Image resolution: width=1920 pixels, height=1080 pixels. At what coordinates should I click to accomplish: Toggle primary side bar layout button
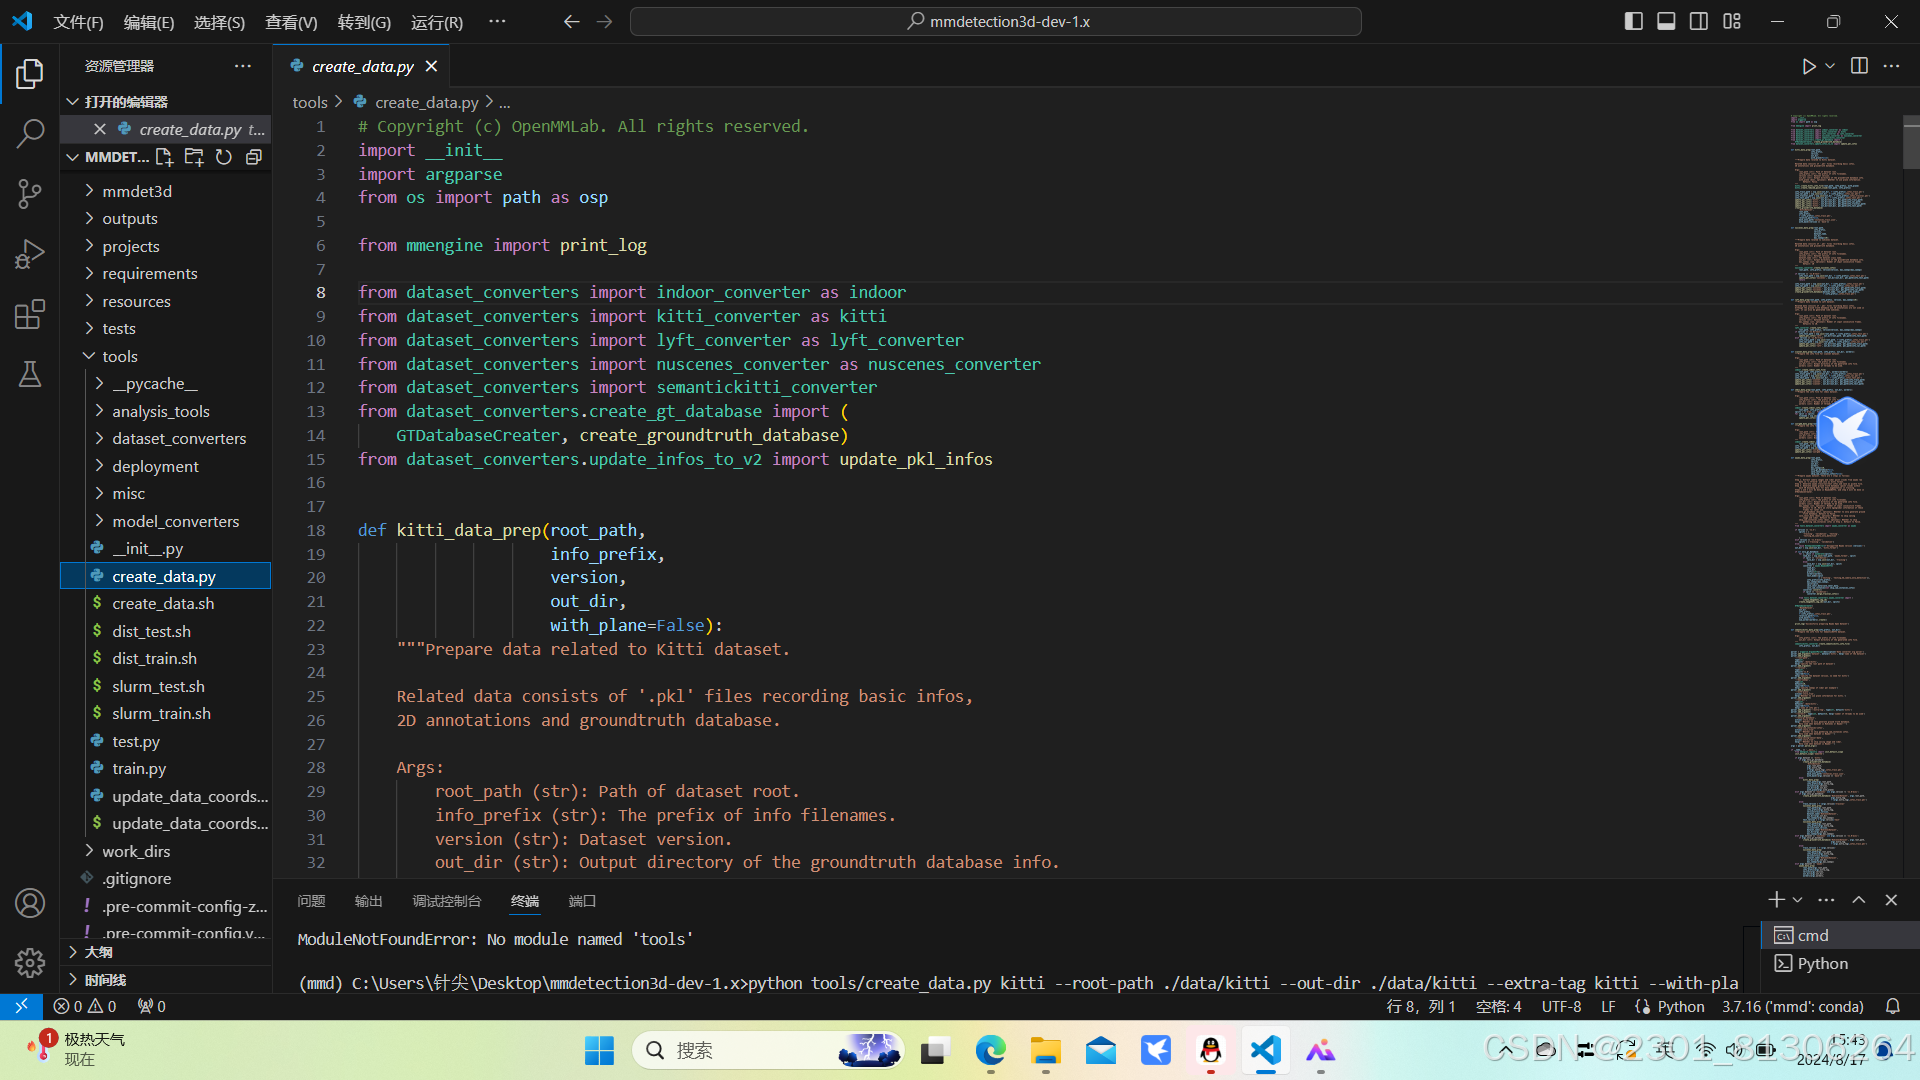point(1633,21)
